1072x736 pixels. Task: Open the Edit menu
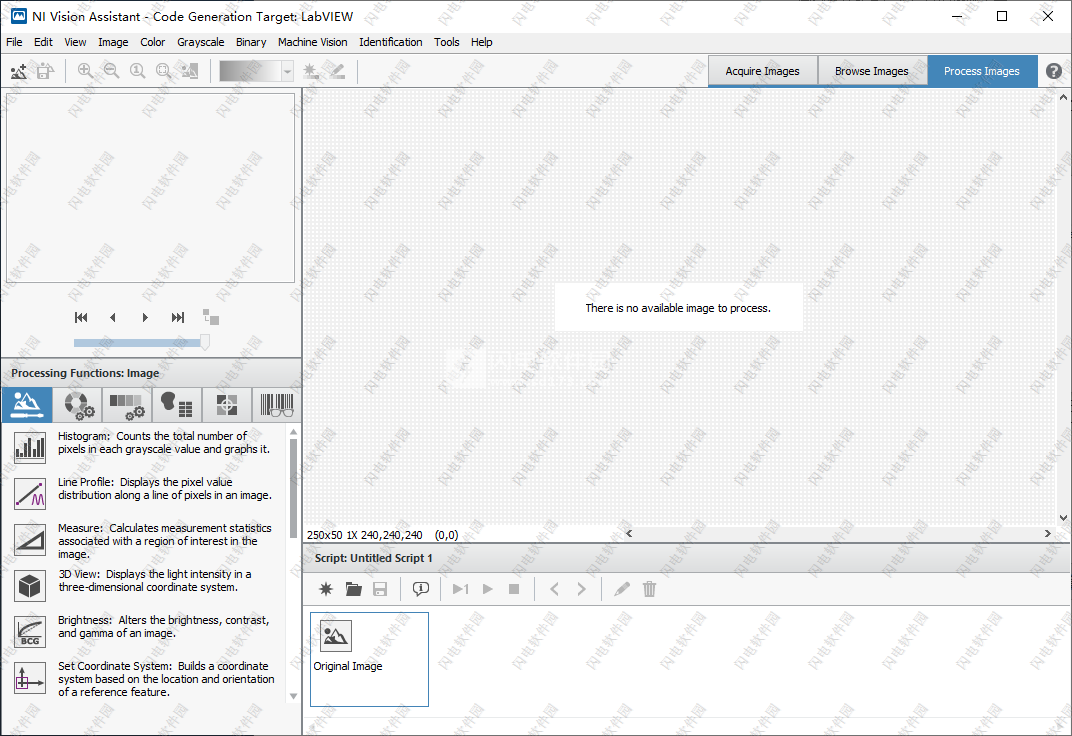click(43, 42)
